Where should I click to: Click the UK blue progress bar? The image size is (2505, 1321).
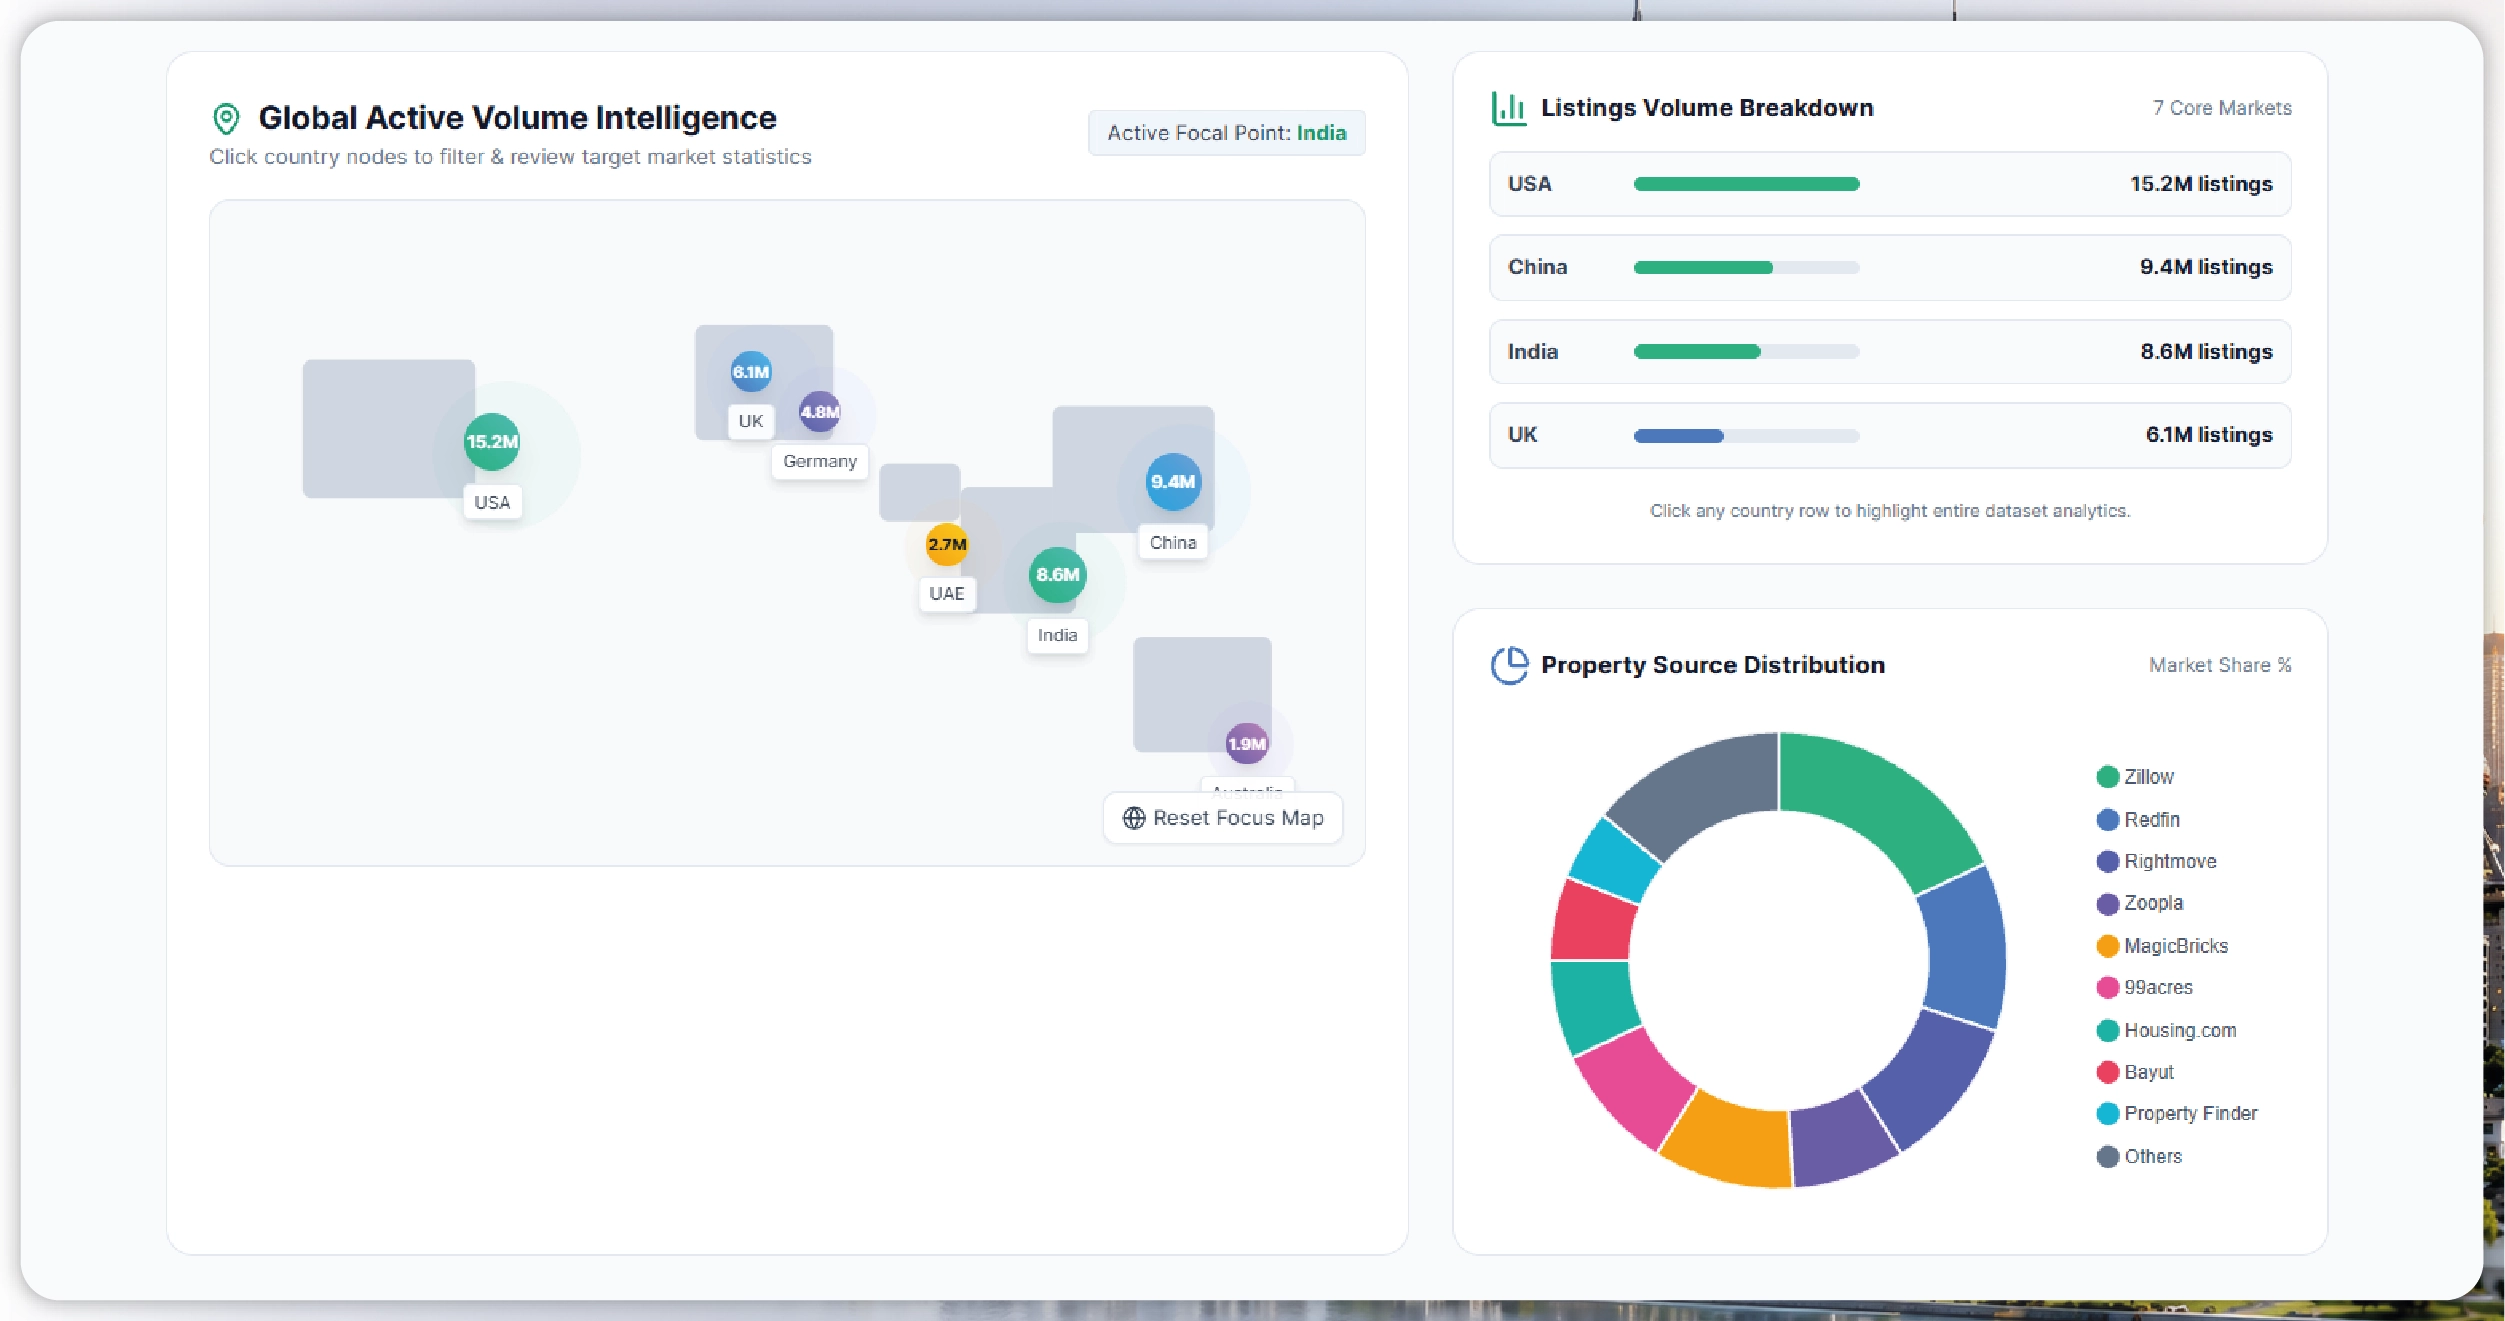[x=1746, y=435]
